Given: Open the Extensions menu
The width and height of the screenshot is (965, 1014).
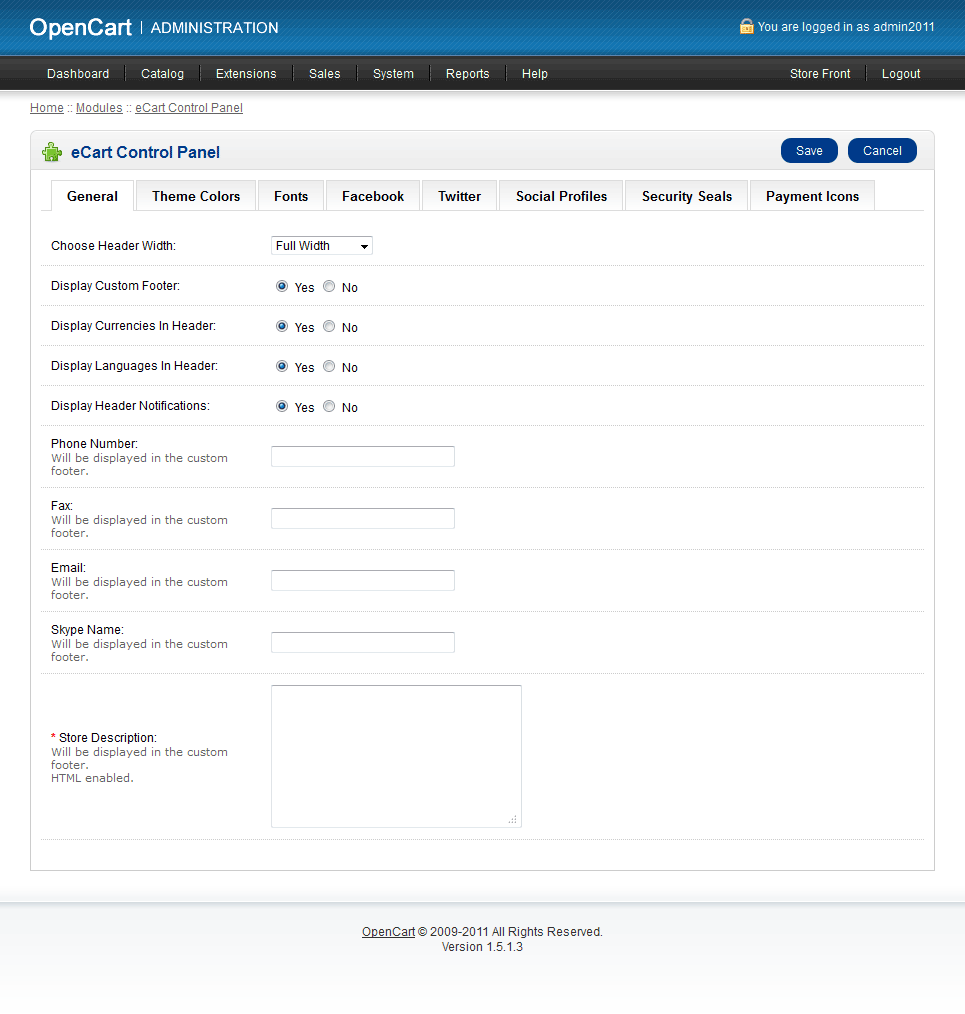Looking at the screenshot, I should click(246, 74).
